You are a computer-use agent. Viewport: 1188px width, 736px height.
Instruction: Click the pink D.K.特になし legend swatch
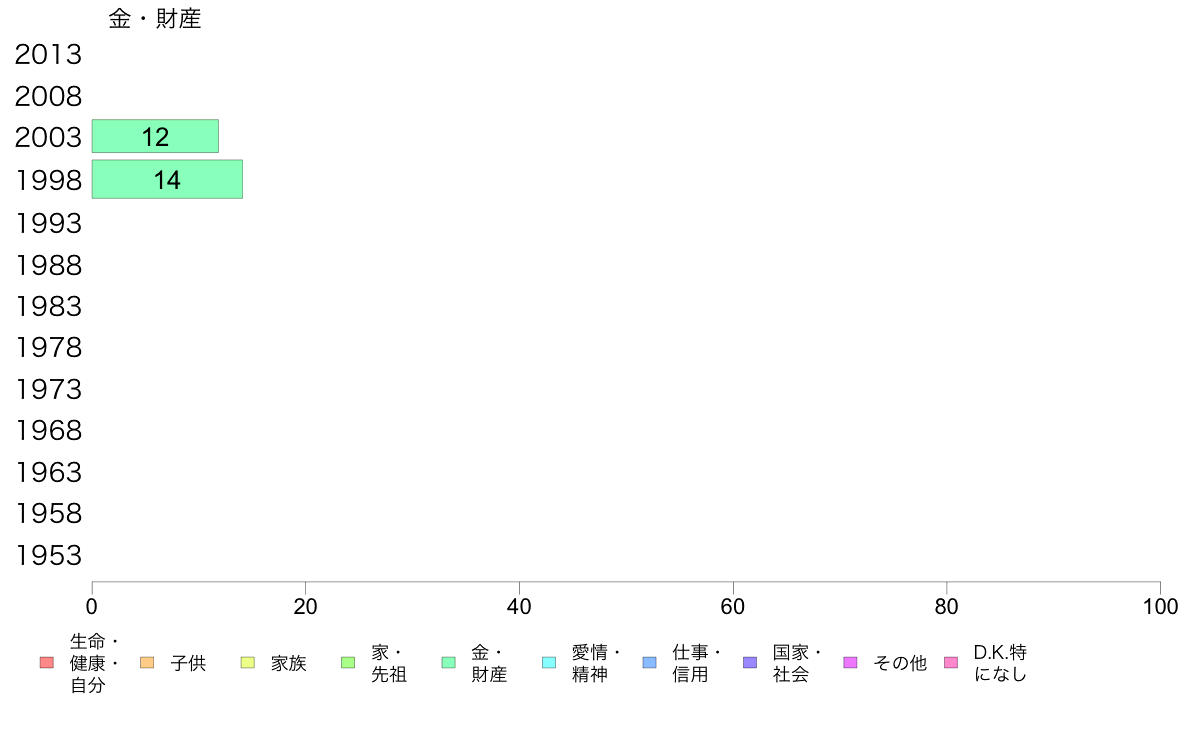click(x=951, y=662)
